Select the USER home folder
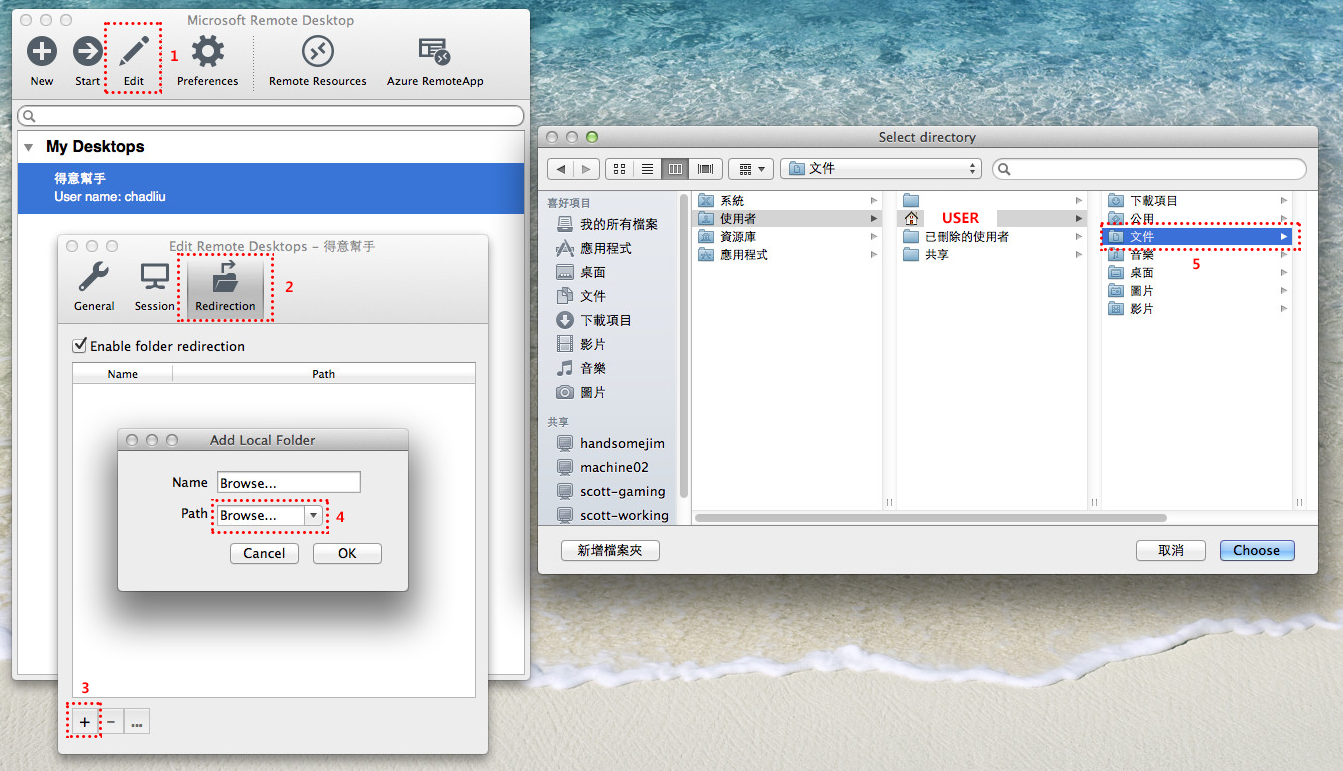The height and width of the screenshot is (771, 1343). (x=992, y=218)
